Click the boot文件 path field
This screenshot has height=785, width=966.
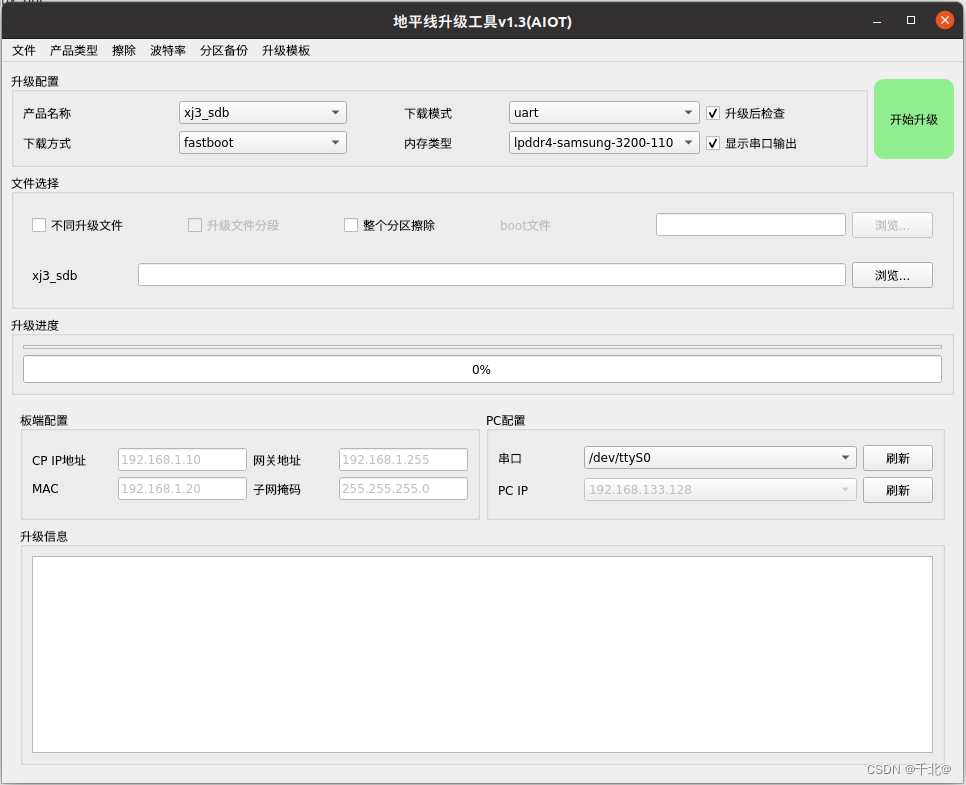pyautogui.click(x=750, y=225)
